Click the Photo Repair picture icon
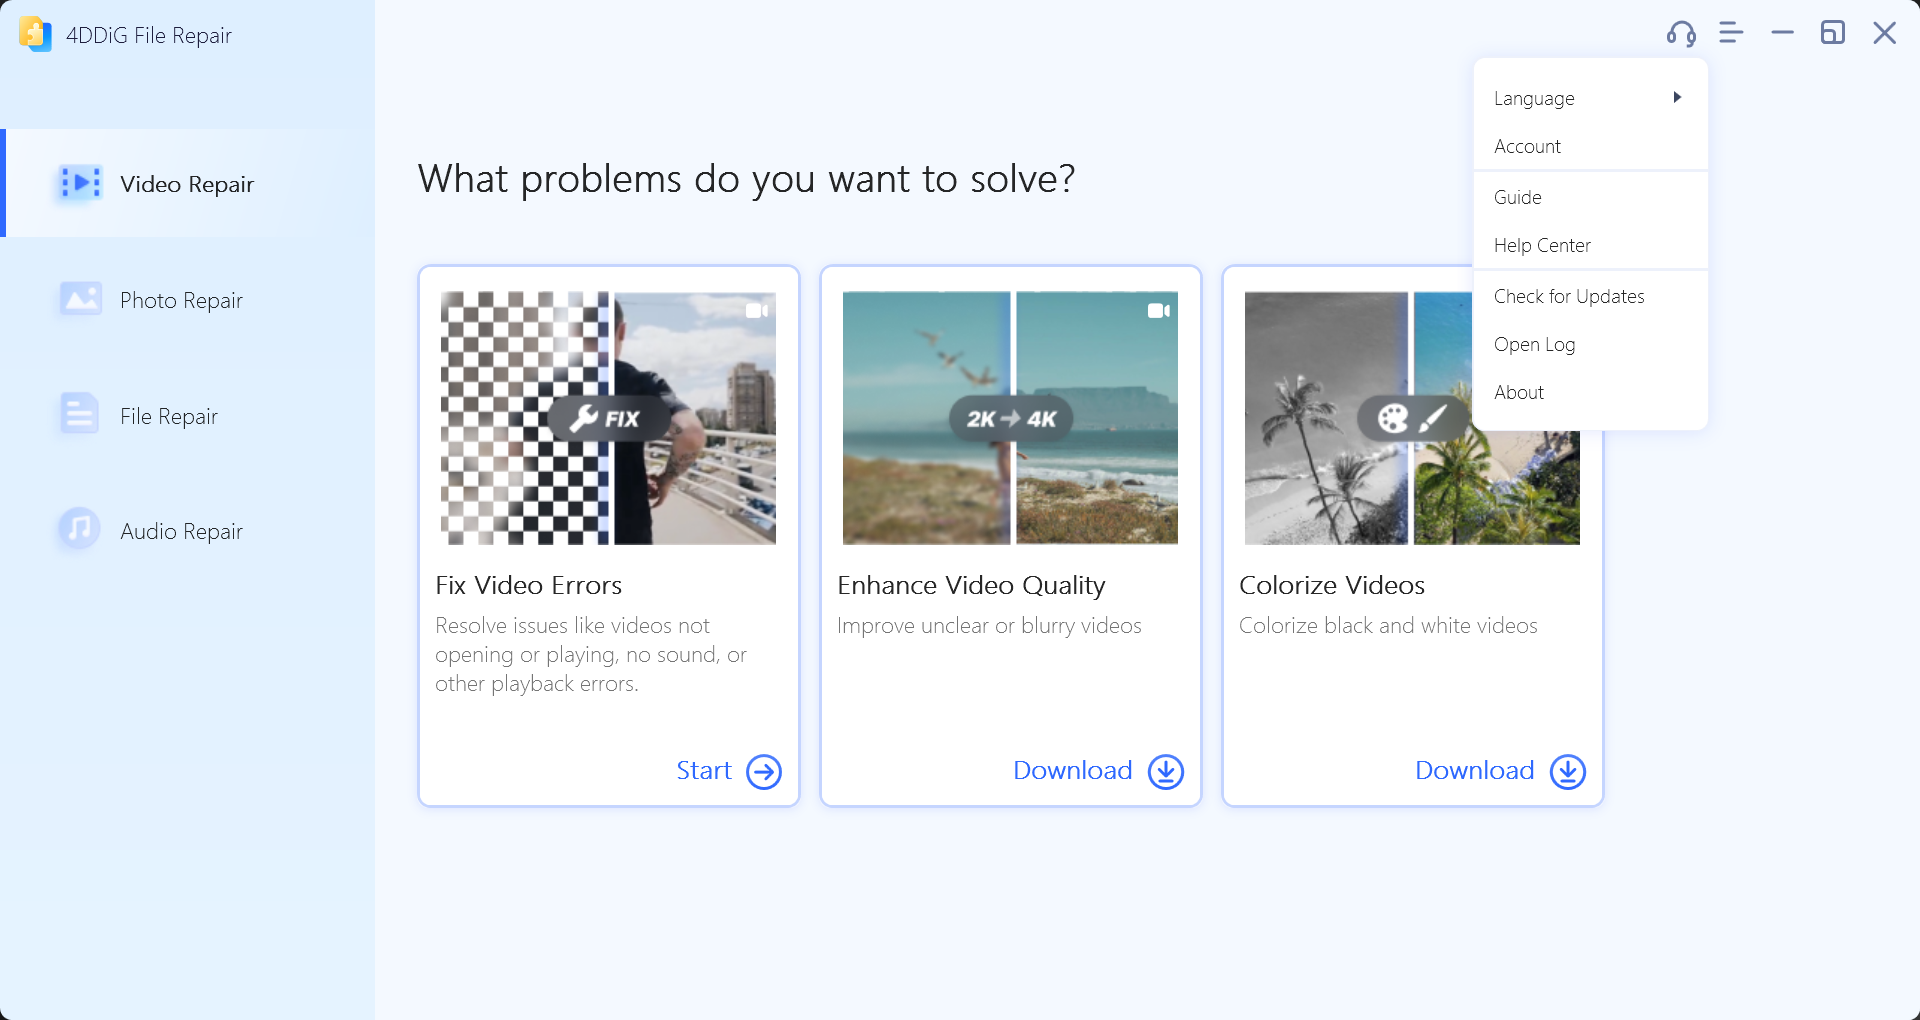Viewport: 1920px width, 1020px height. (x=80, y=299)
